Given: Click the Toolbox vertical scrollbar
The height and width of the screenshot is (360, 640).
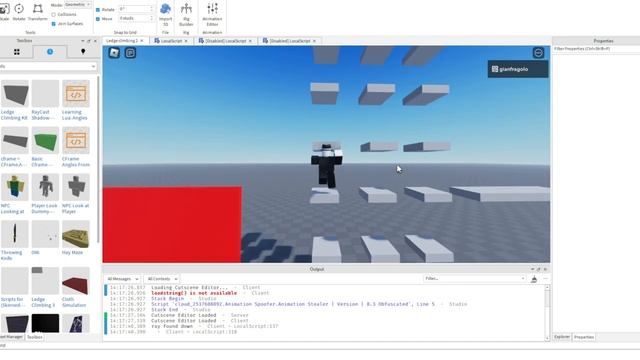Looking at the screenshot, I should 98,159.
